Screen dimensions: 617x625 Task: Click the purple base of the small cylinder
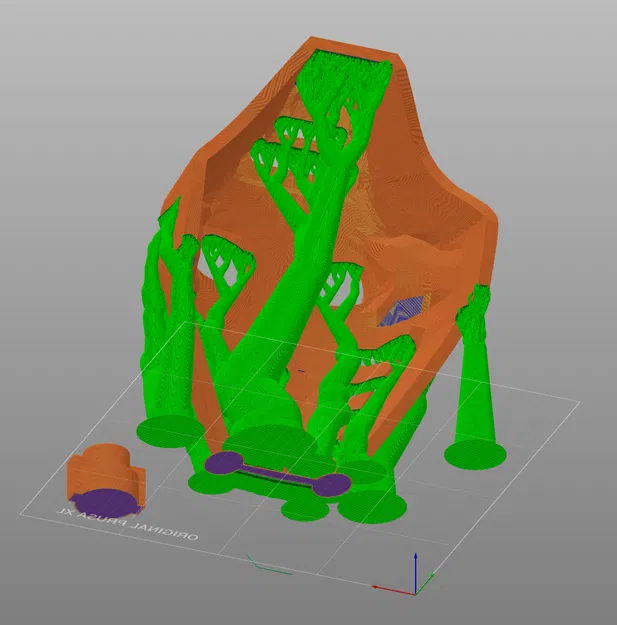pyautogui.click(x=107, y=503)
